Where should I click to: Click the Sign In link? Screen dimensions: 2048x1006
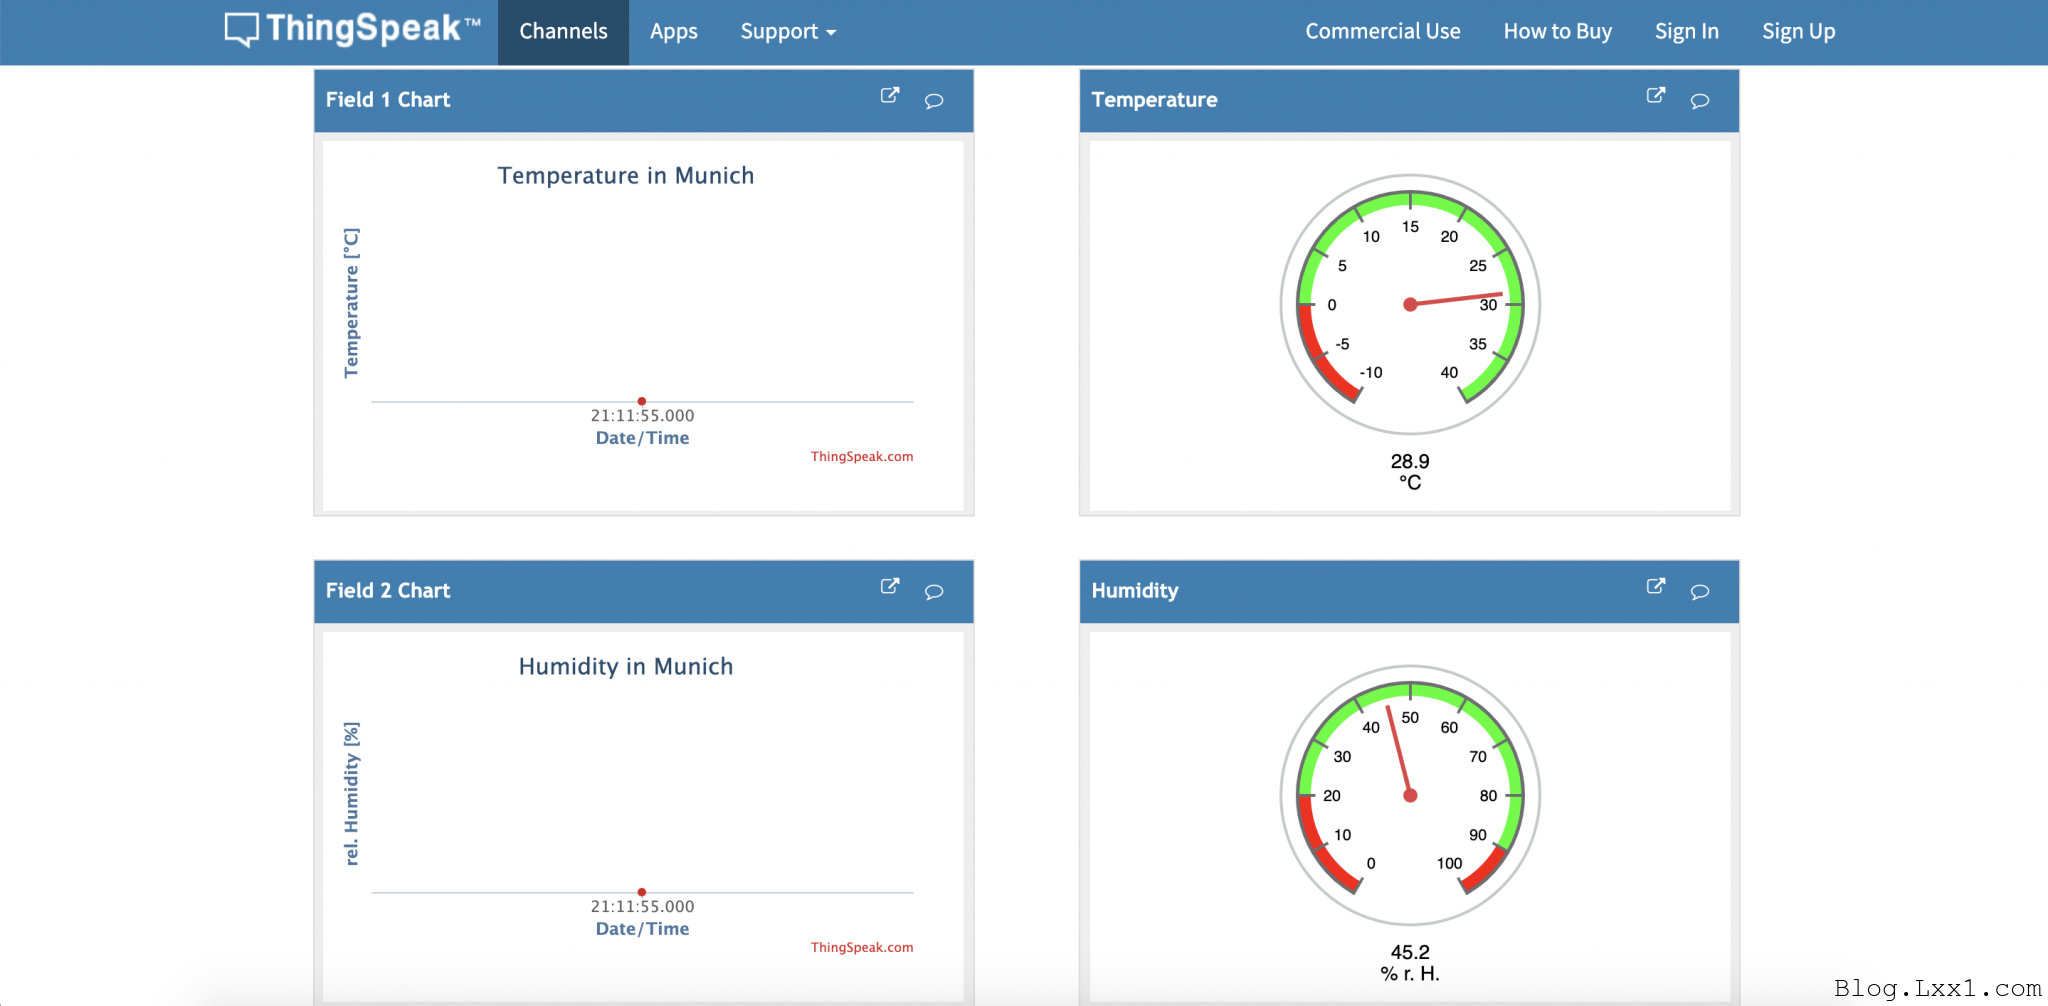[x=1687, y=32]
